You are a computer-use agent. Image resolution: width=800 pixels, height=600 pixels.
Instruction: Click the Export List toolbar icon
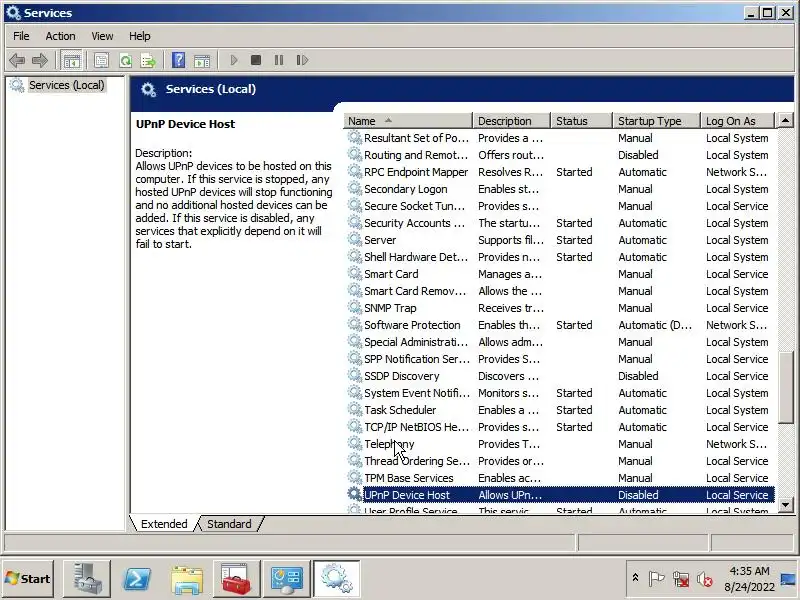[148, 60]
